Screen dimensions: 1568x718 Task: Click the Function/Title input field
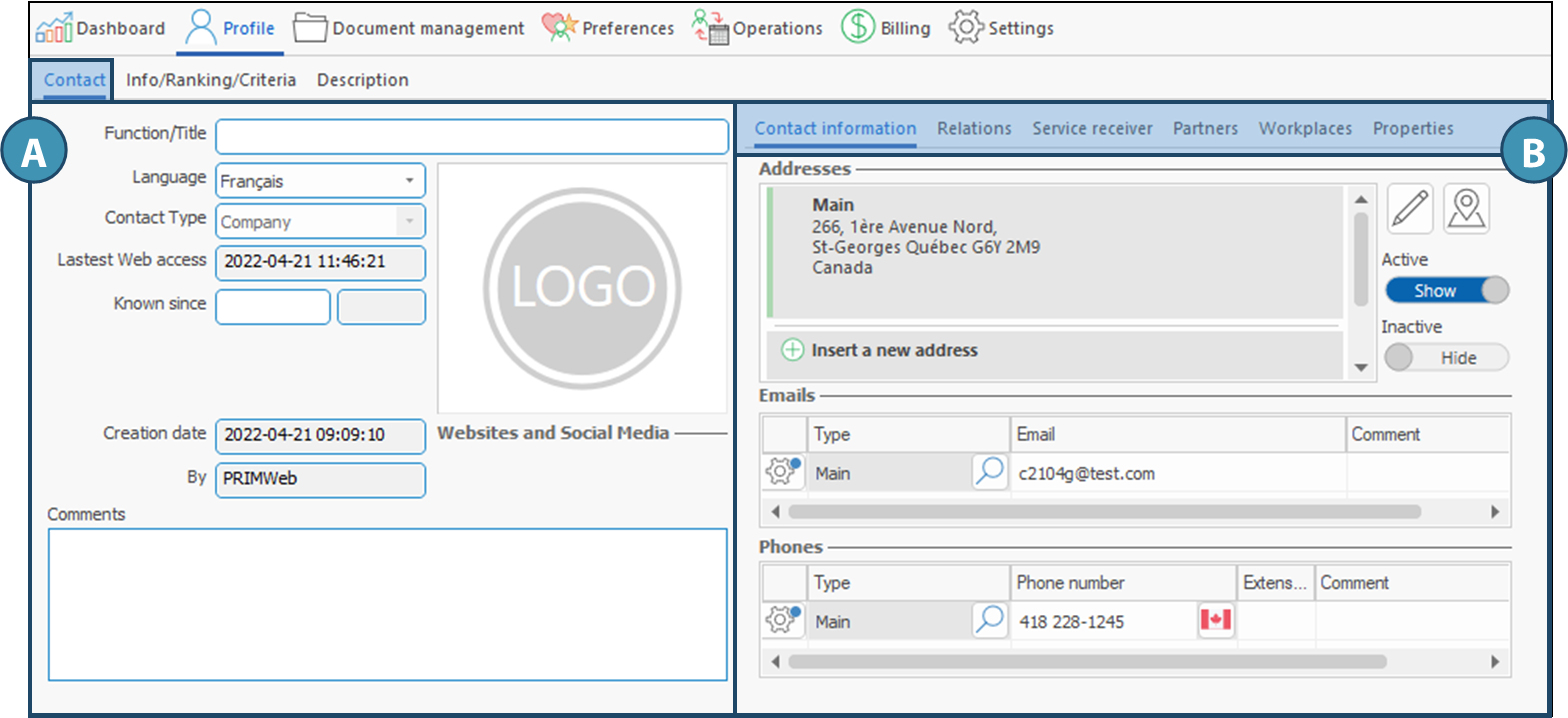[472, 136]
